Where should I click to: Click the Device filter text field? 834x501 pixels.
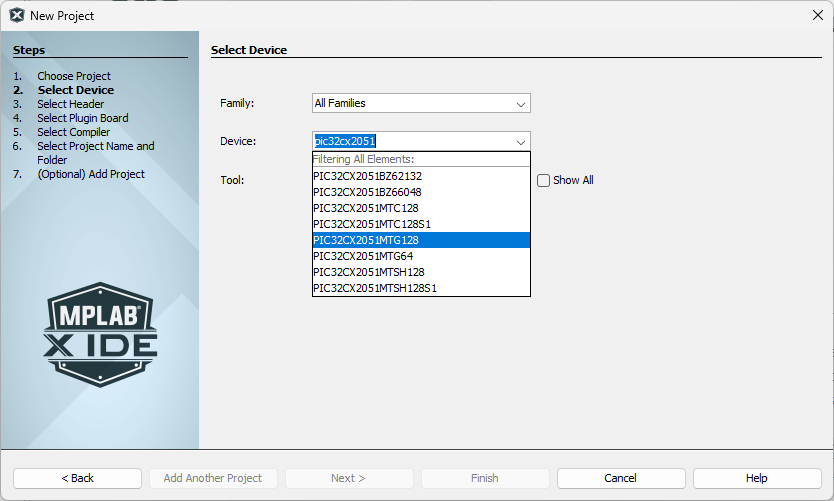[410, 142]
